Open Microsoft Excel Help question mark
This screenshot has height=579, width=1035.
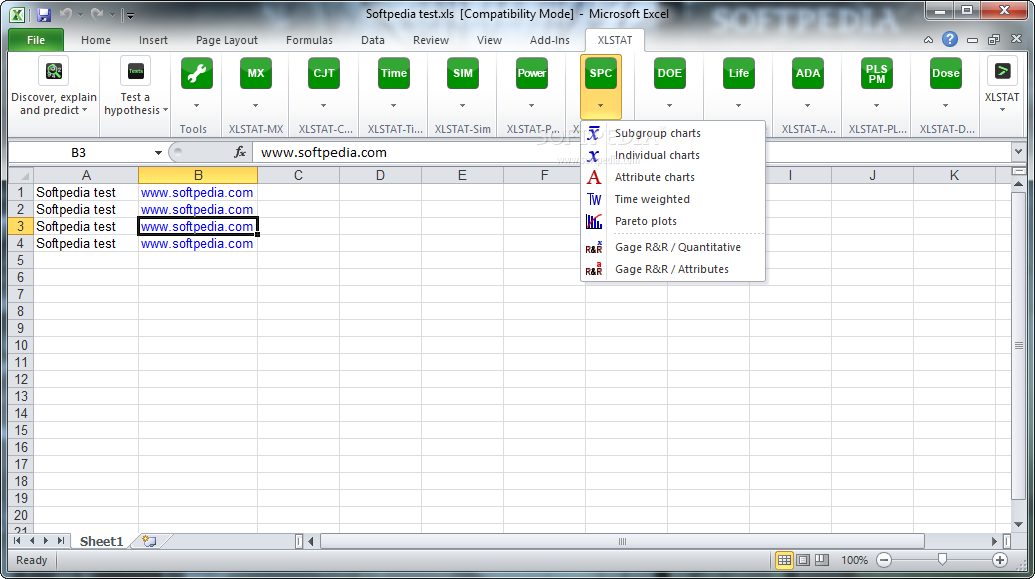pos(949,40)
